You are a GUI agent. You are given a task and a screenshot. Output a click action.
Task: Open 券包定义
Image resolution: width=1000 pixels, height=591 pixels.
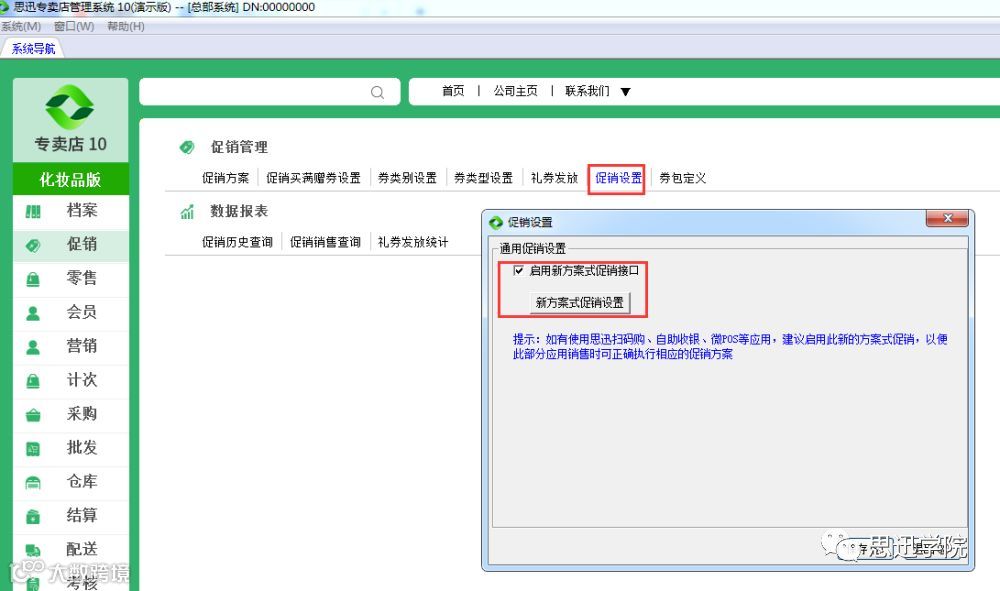coord(682,178)
